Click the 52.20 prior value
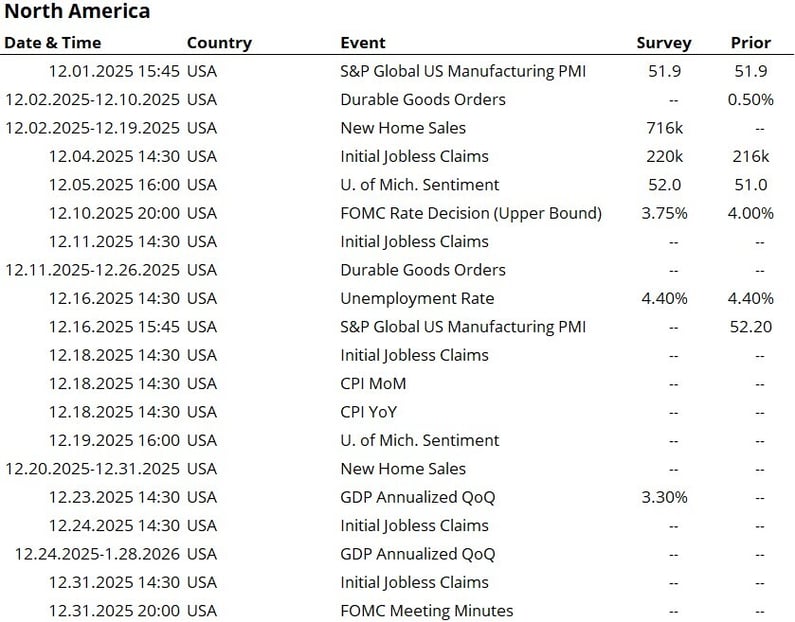 click(x=750, y=326)
